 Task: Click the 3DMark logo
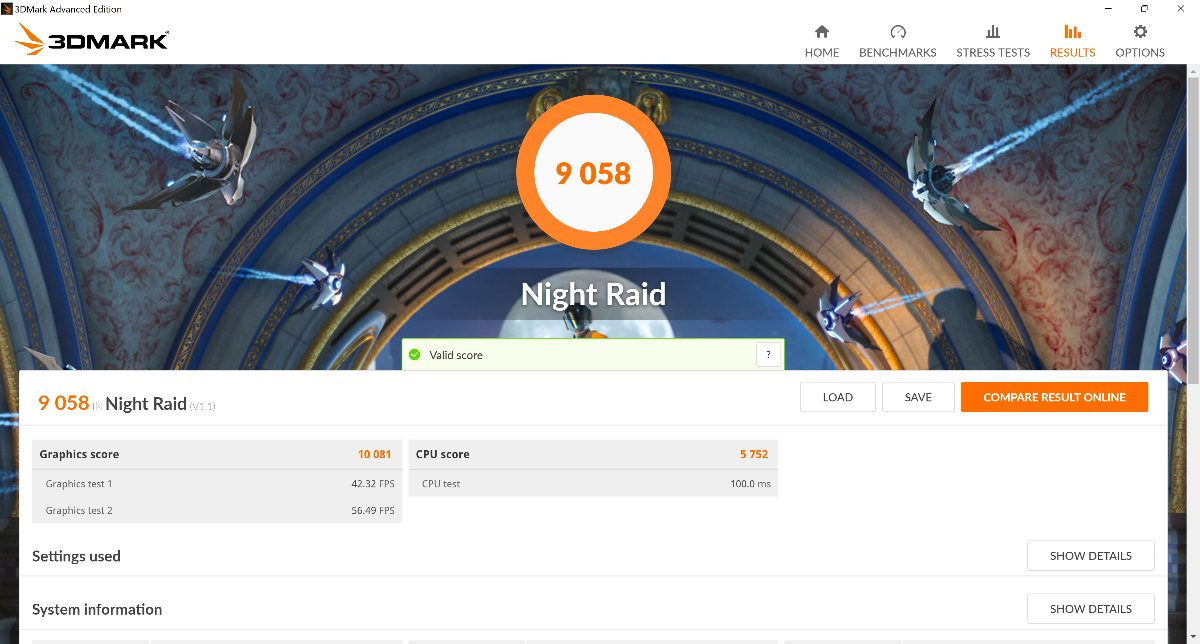point(92,39)
